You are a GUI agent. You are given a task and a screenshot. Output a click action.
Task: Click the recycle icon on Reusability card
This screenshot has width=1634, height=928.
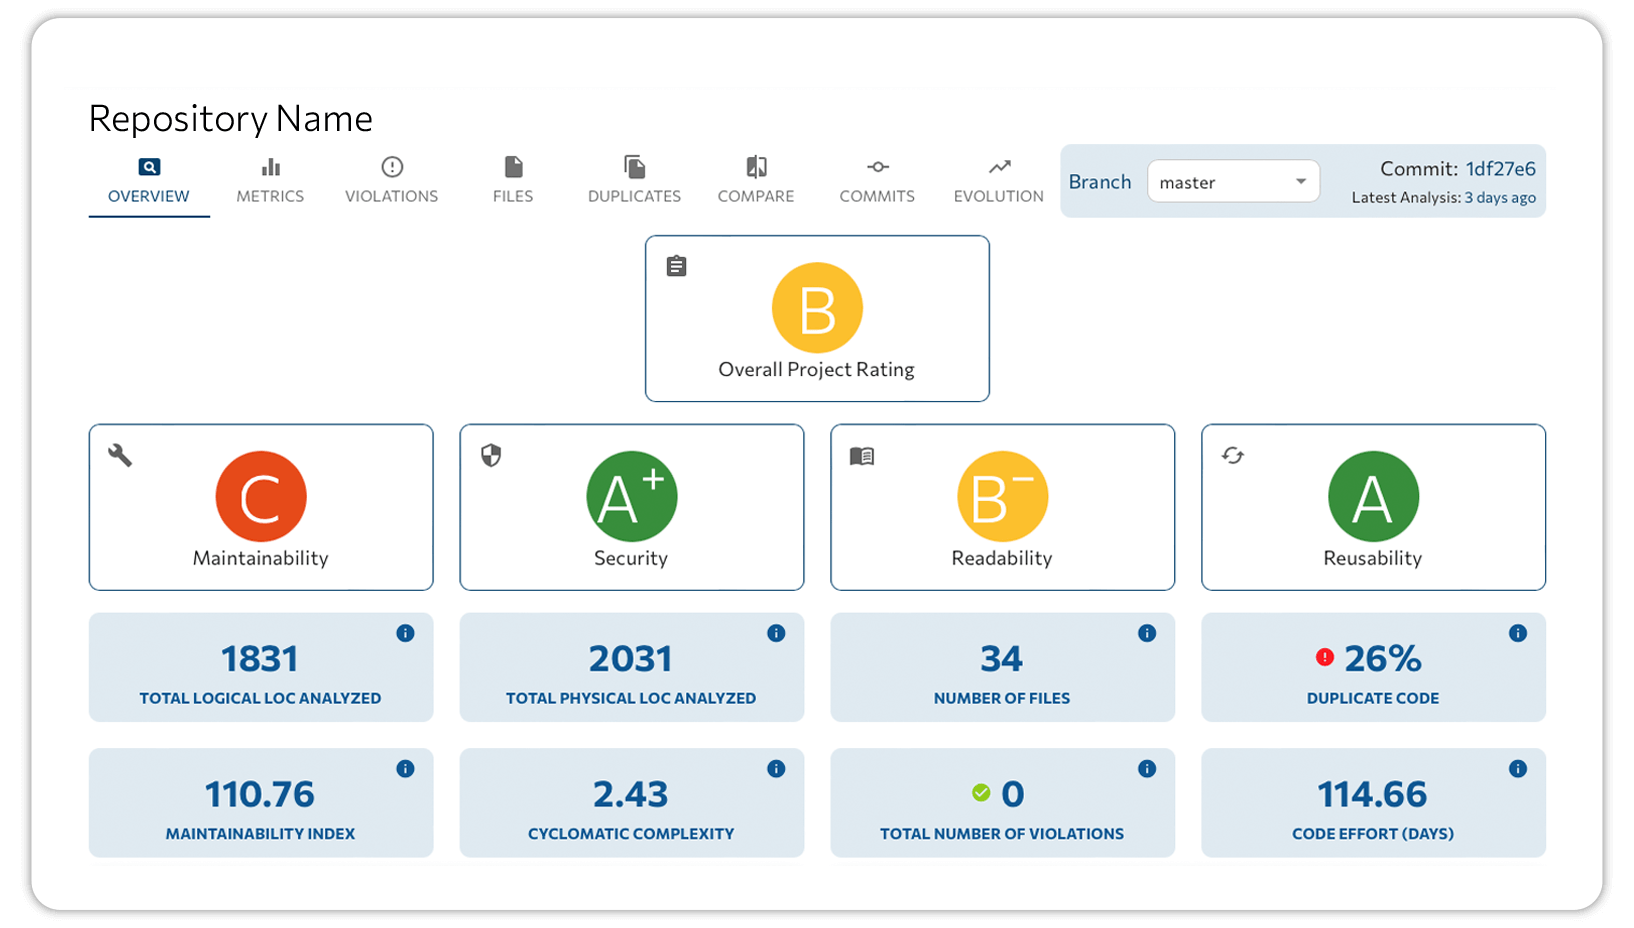tap(1232, 456)
